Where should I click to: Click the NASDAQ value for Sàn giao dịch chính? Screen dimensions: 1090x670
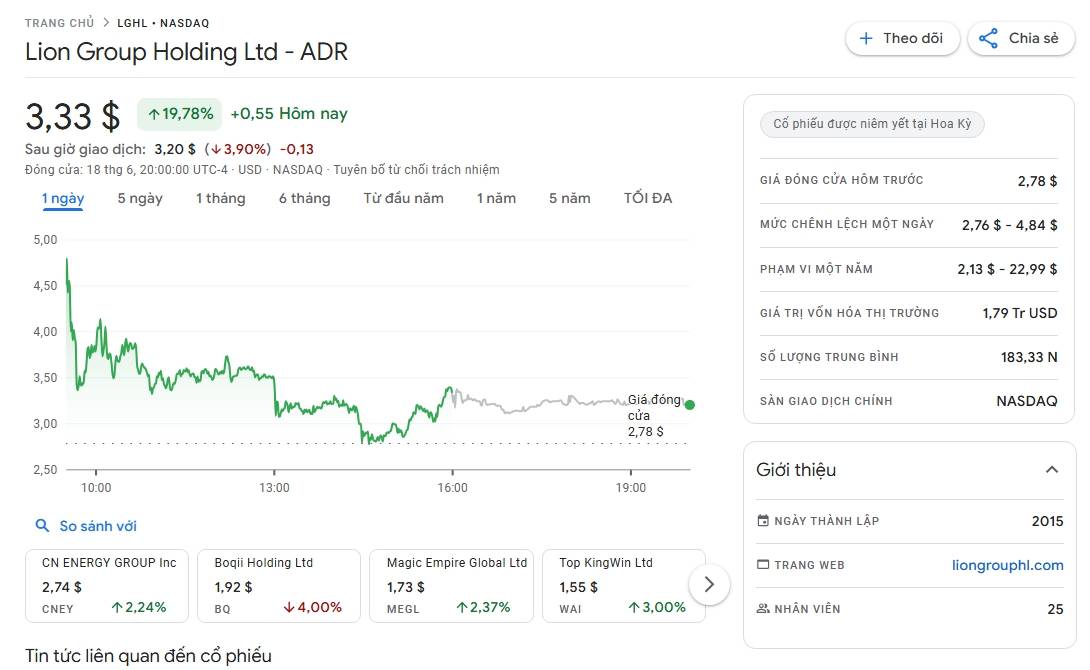coord(1027,401)
